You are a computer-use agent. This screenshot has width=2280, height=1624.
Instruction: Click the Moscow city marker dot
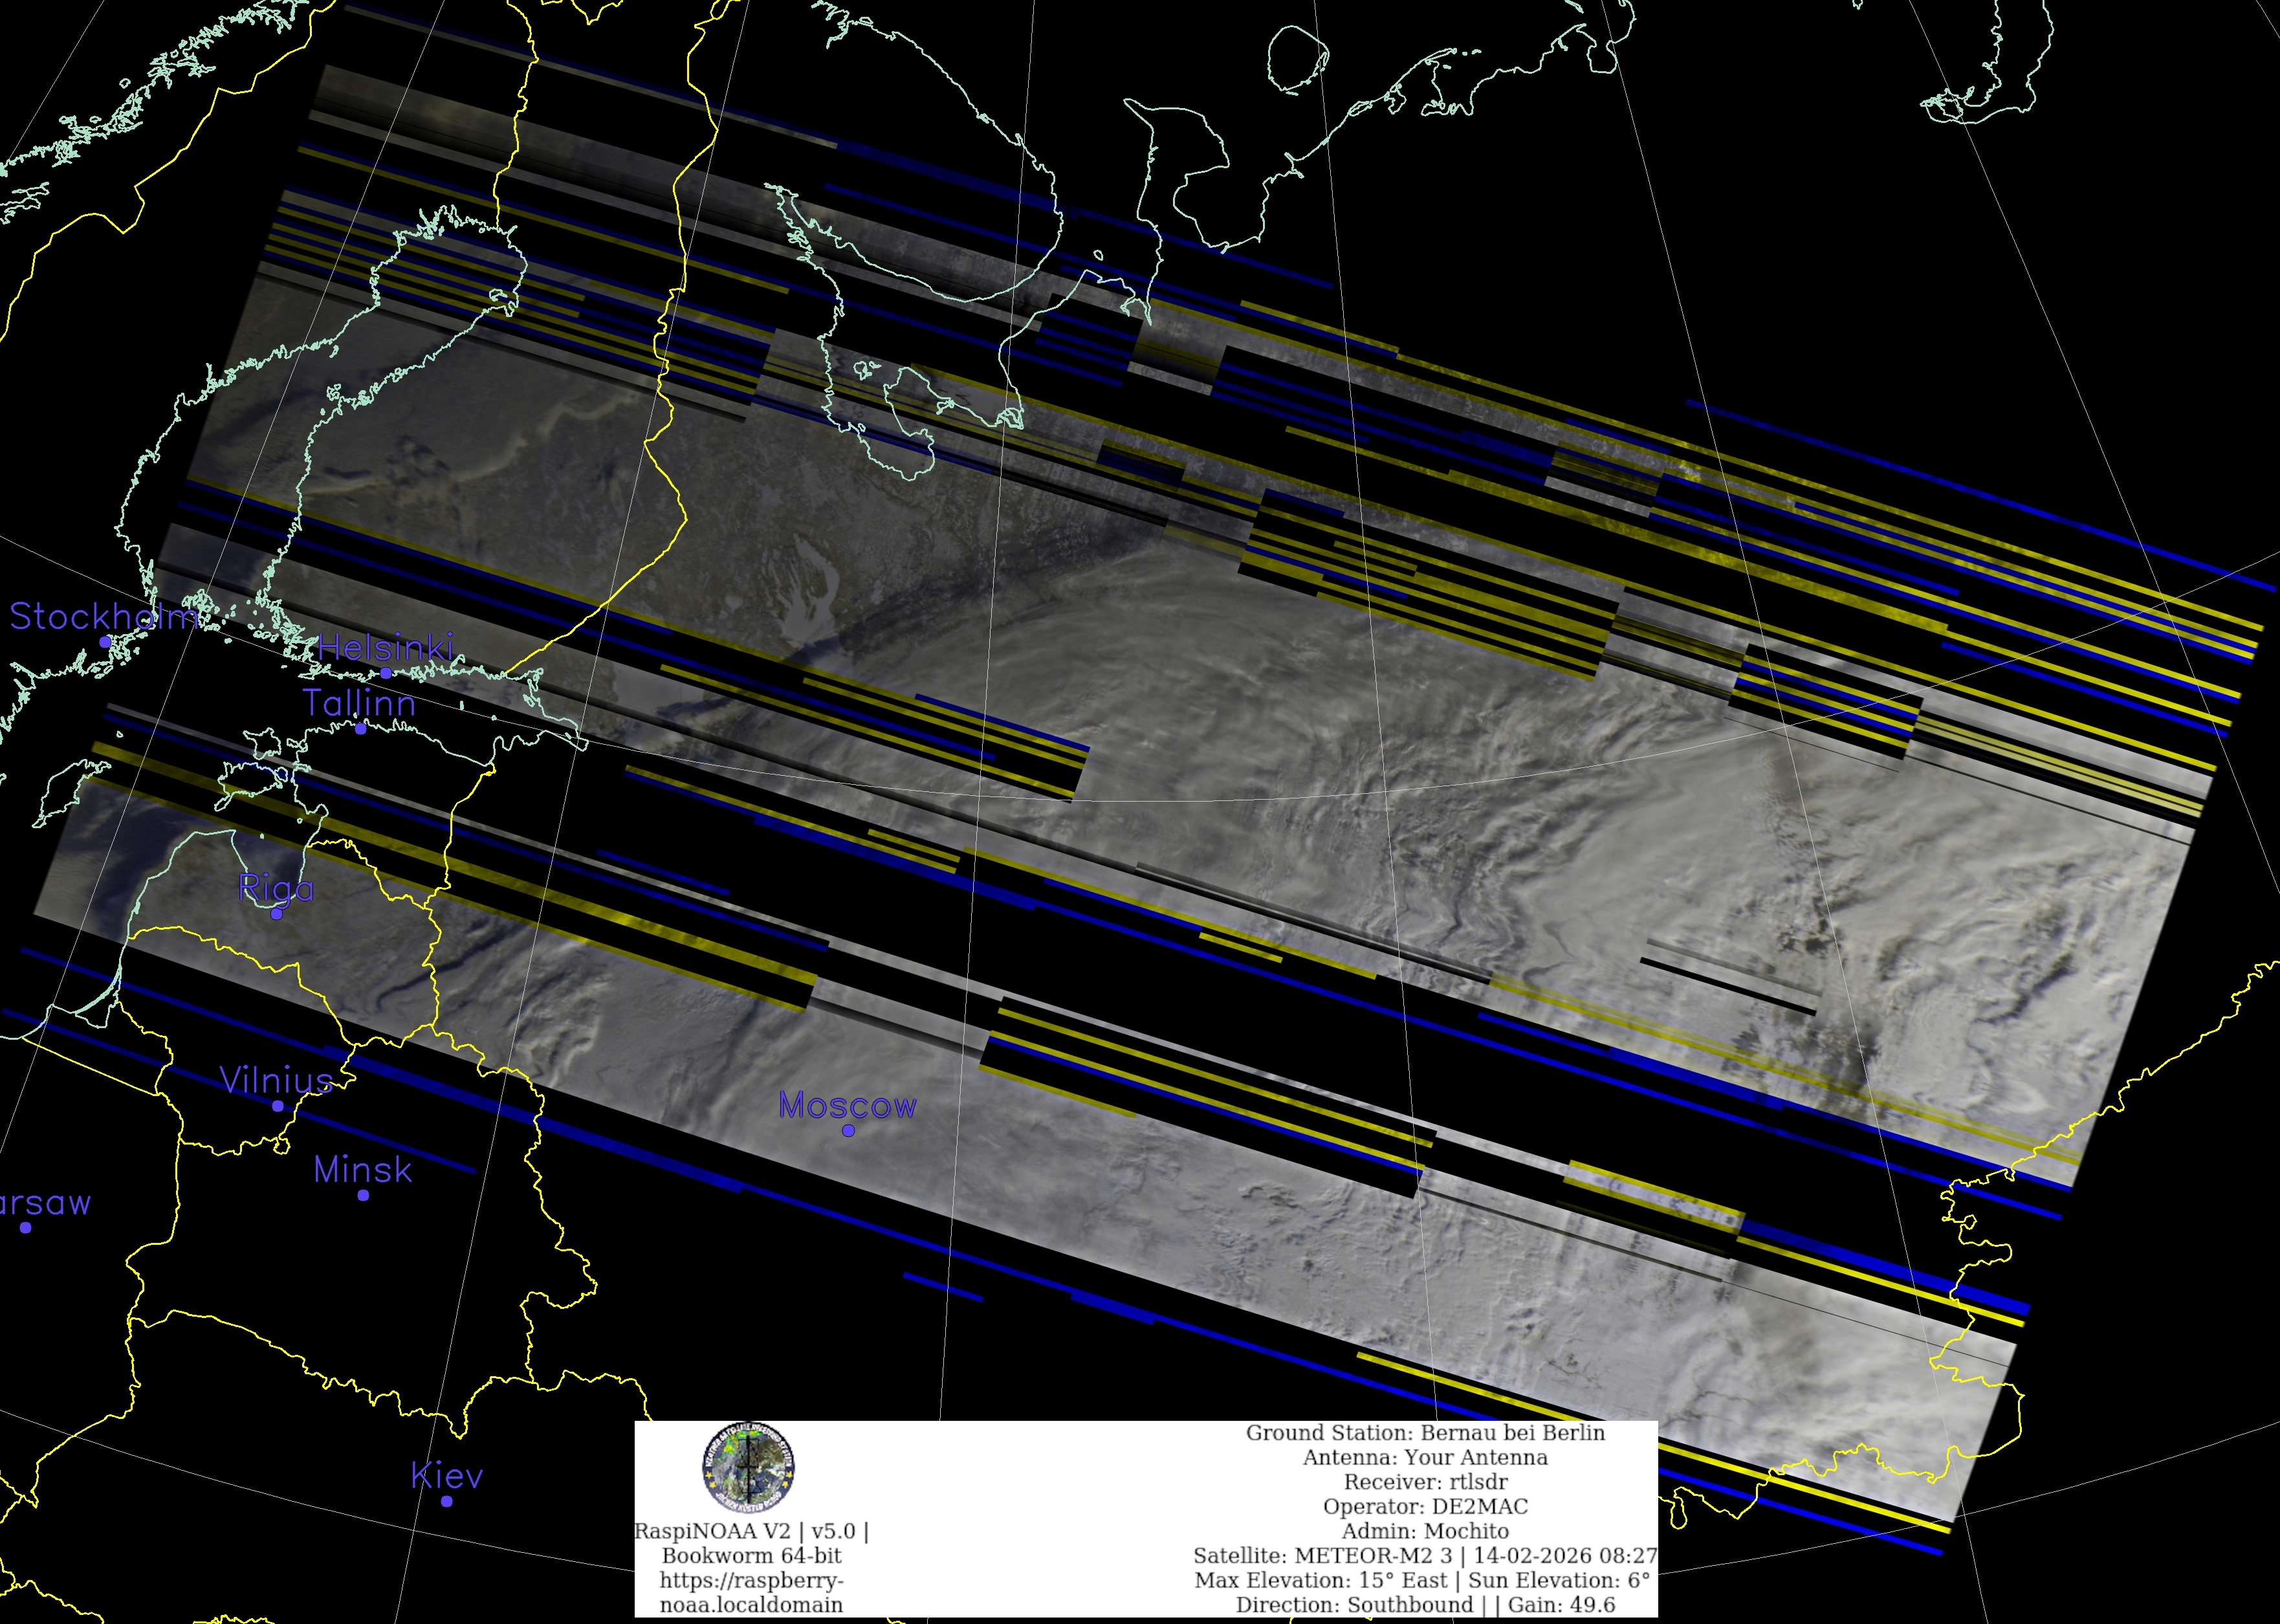coord(848,1130)
